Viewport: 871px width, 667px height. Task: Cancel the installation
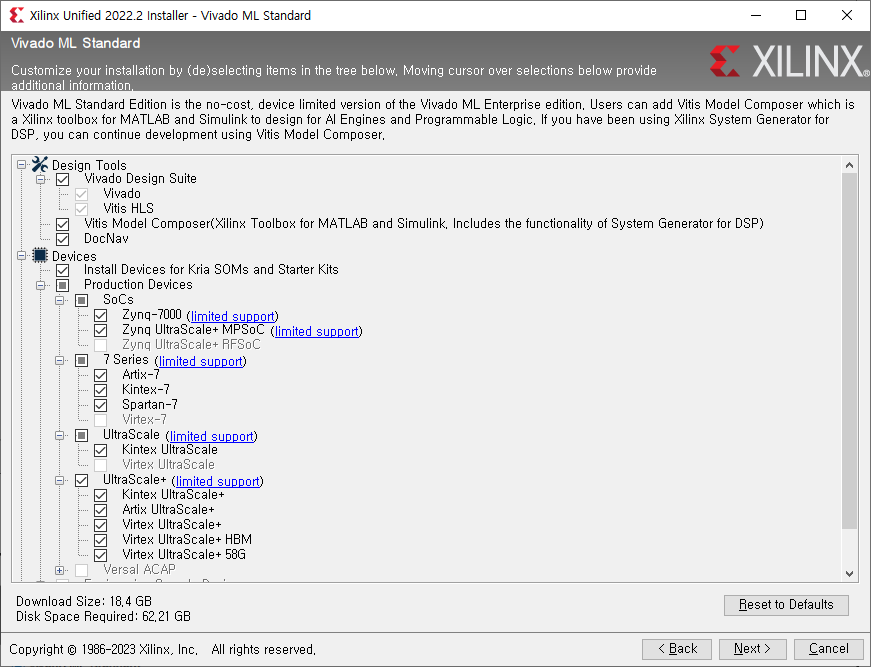(828, 649)
